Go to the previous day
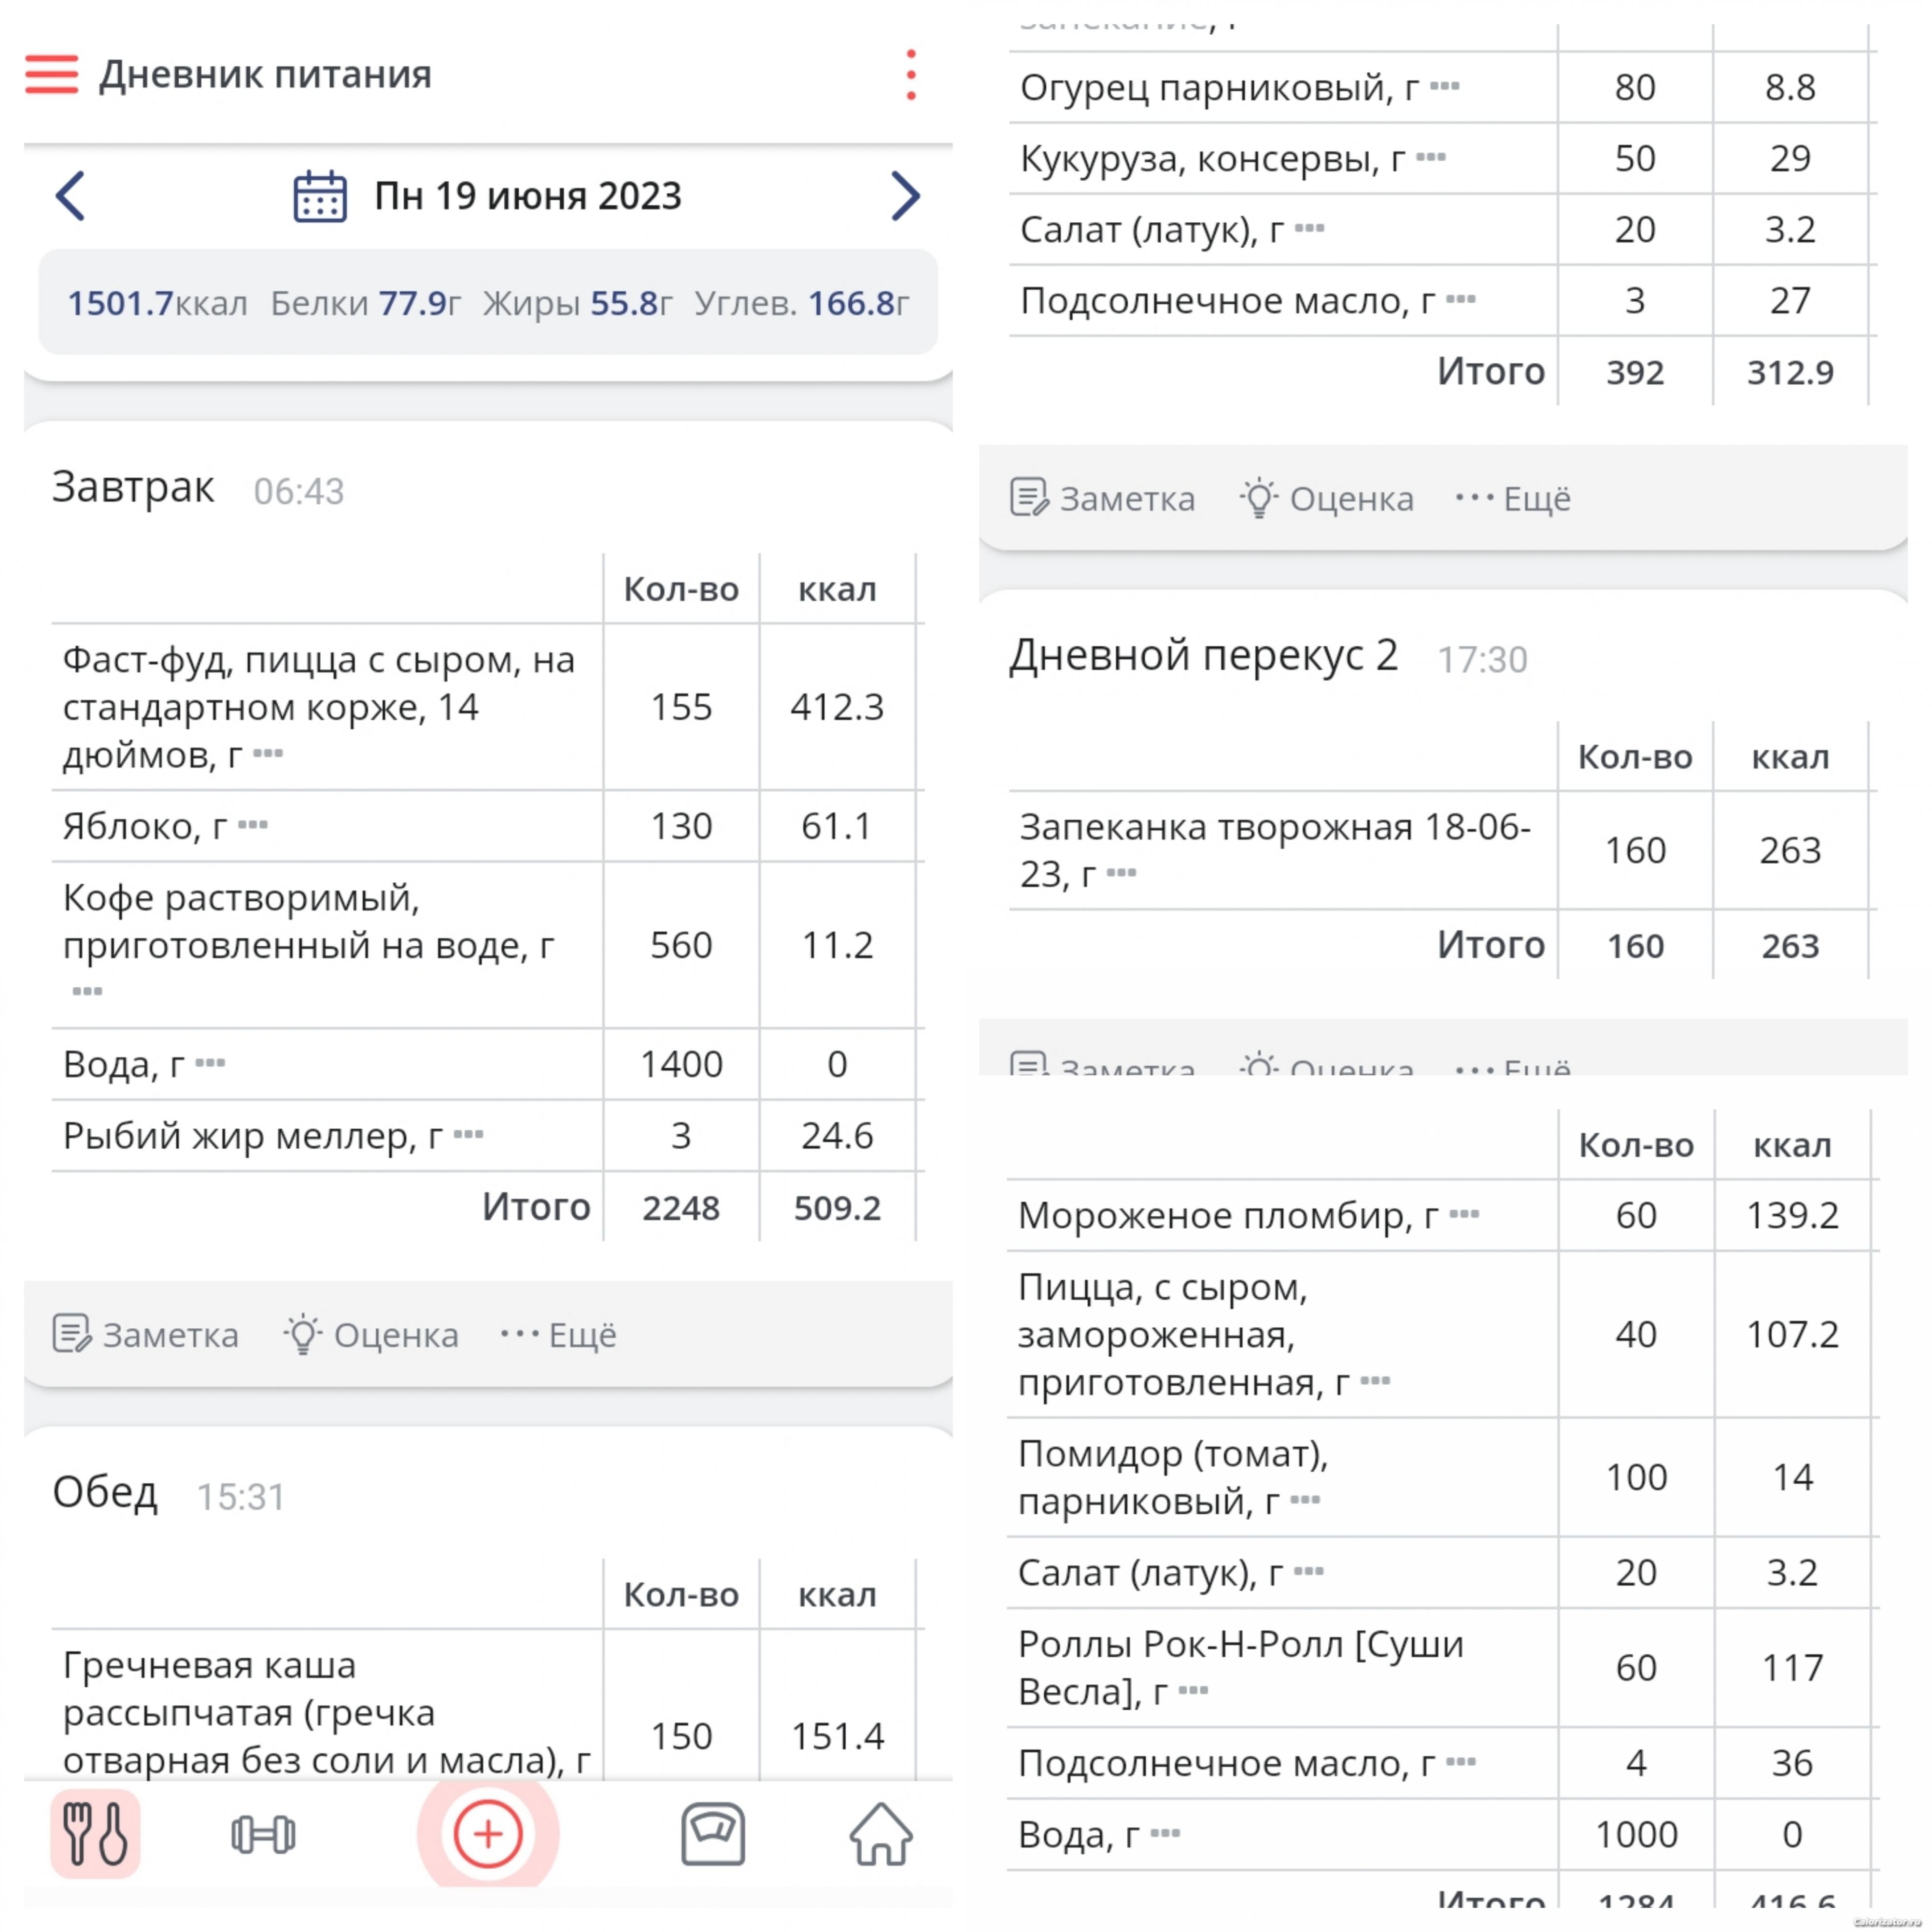Screen dimensions: 1932x1932 70,196
